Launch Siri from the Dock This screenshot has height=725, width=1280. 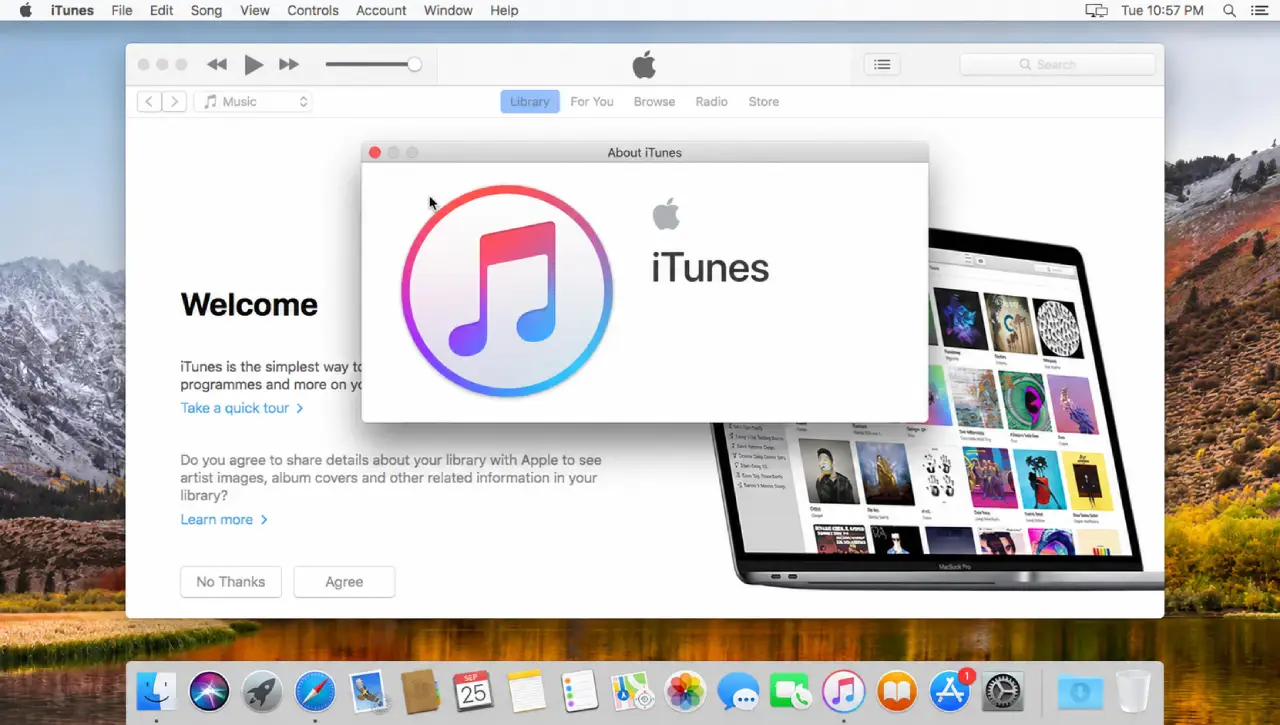(209, 690)
